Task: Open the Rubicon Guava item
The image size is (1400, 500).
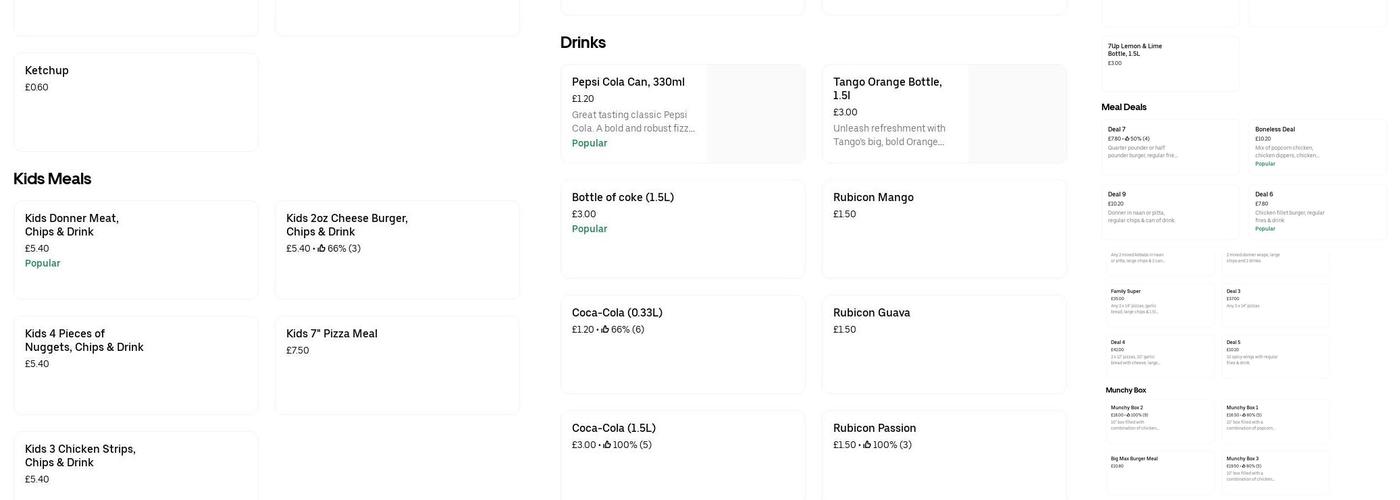Action: click(944, 343)
